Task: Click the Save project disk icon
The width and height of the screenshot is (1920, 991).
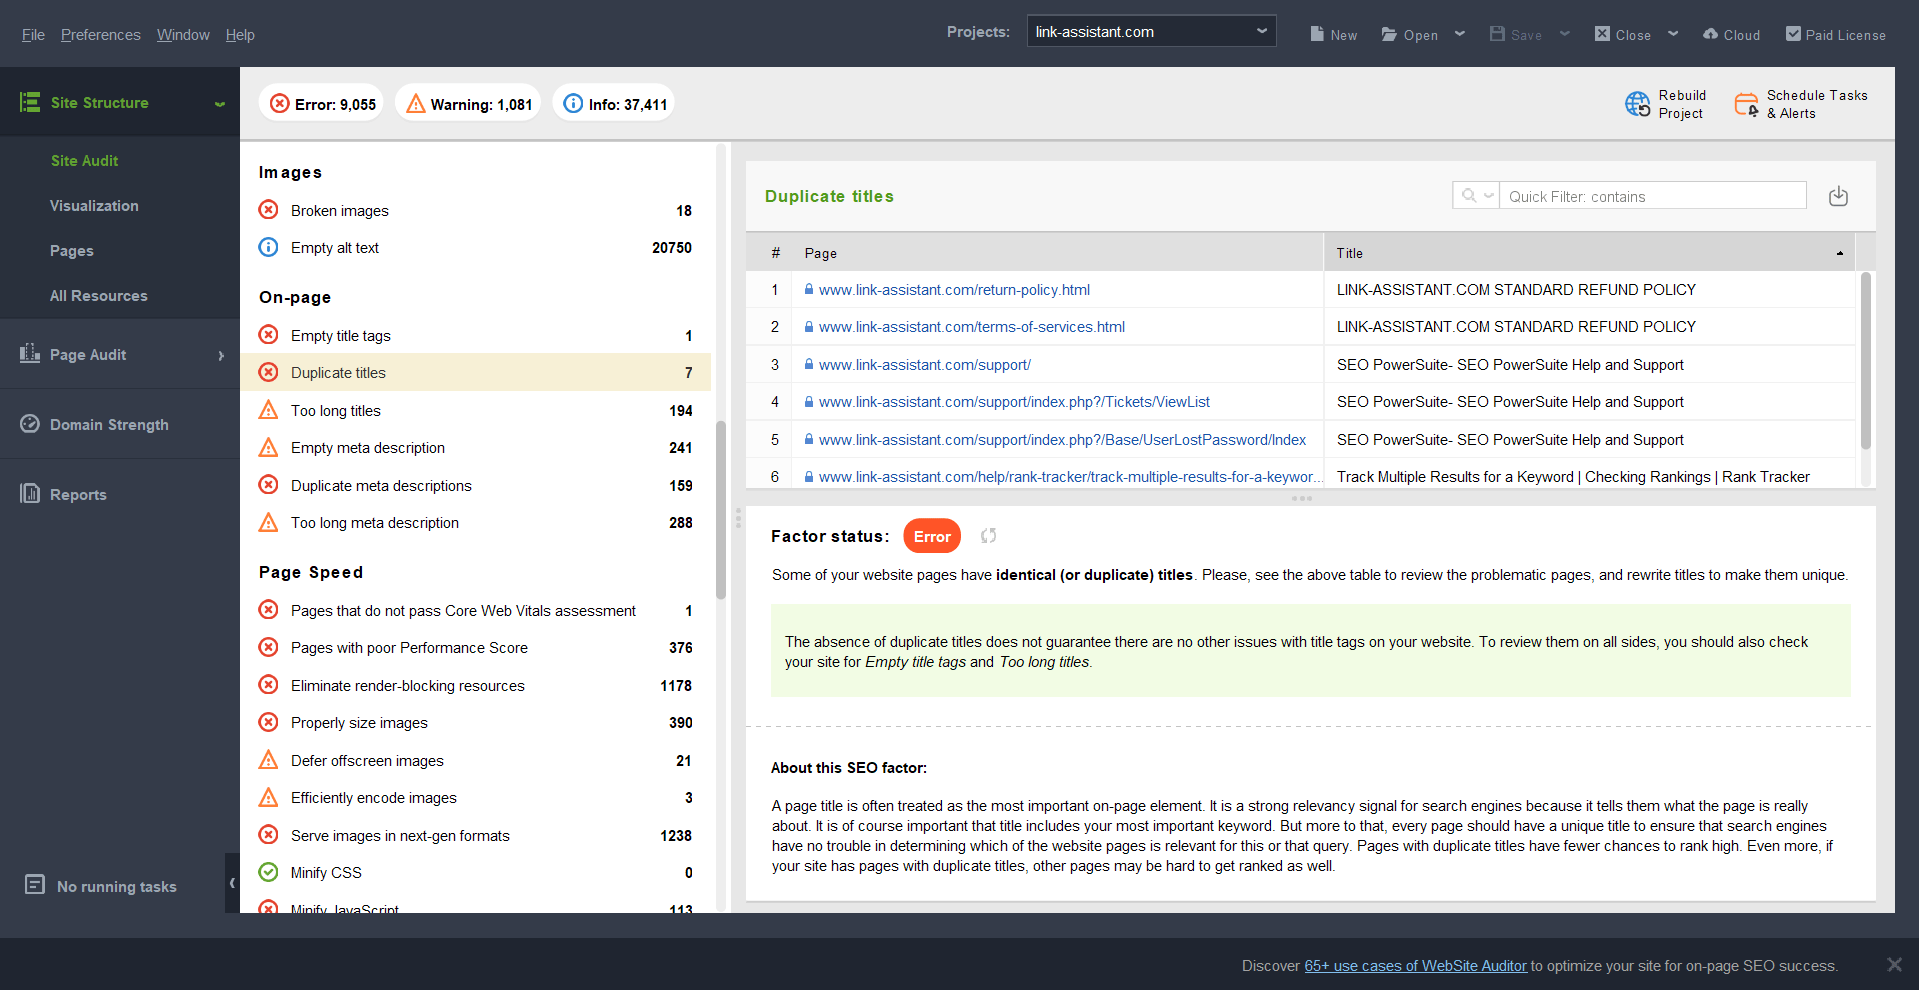Action: 1497,34
